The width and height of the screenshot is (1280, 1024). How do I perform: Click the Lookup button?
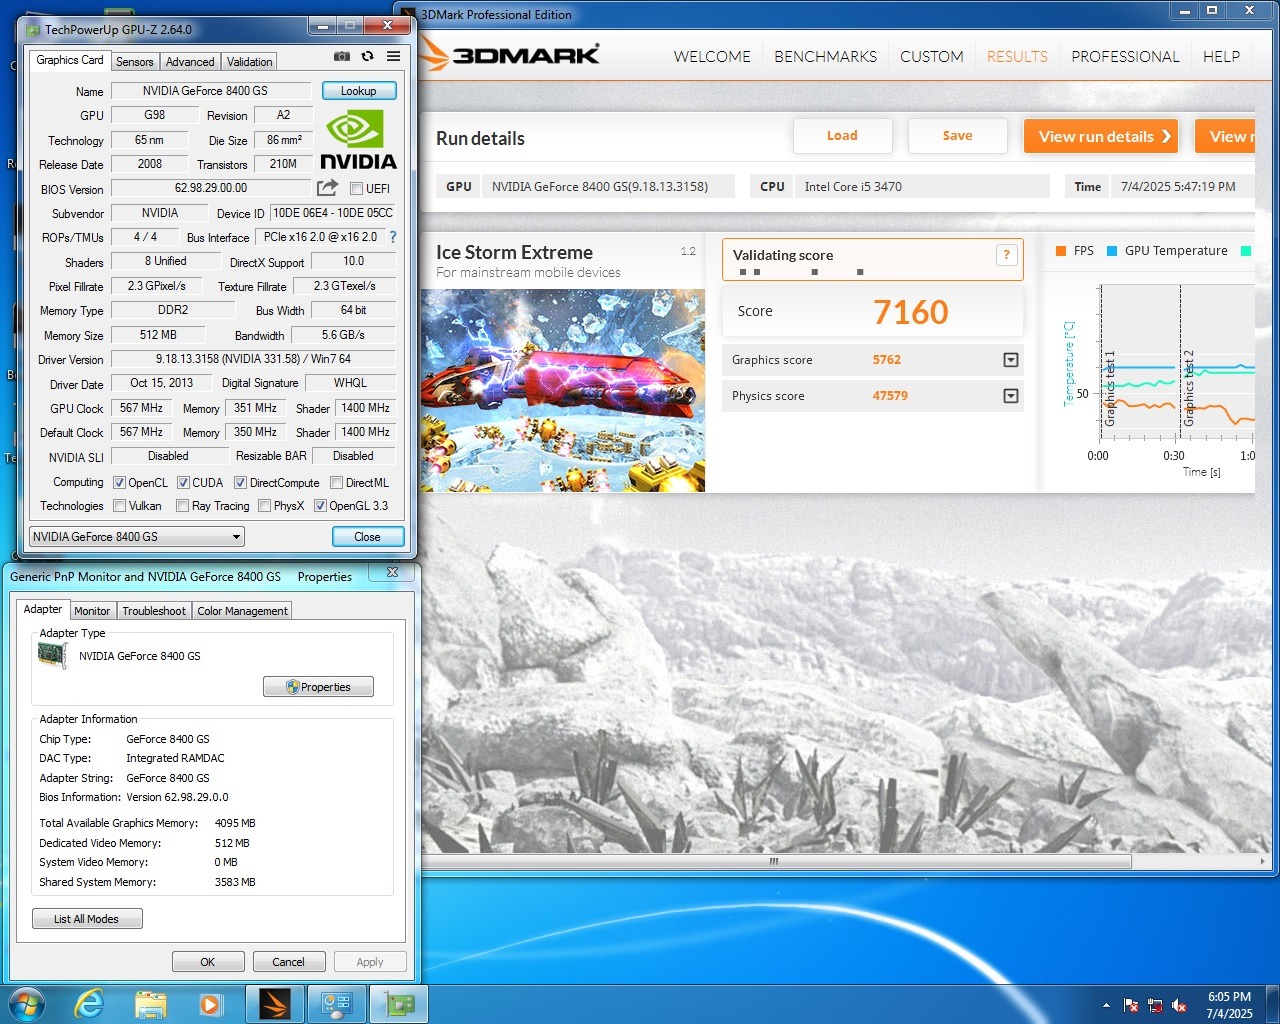pos(359,91)
